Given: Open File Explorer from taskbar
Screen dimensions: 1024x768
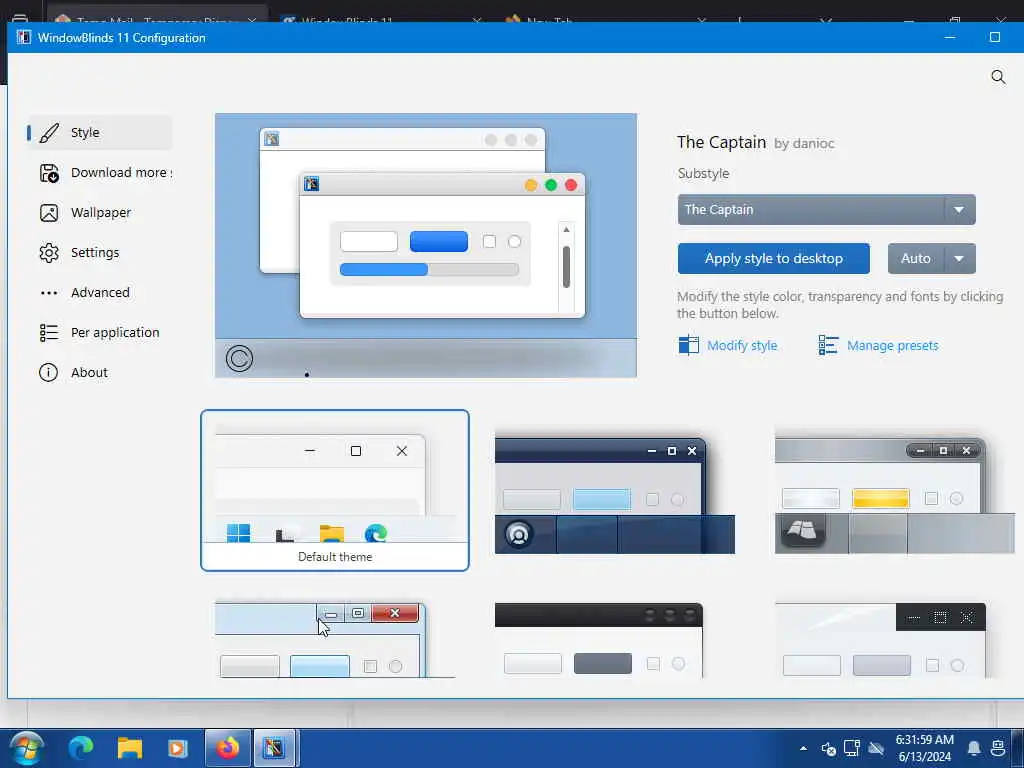Looking at the screenshot, I should click(x=129, y=748).
